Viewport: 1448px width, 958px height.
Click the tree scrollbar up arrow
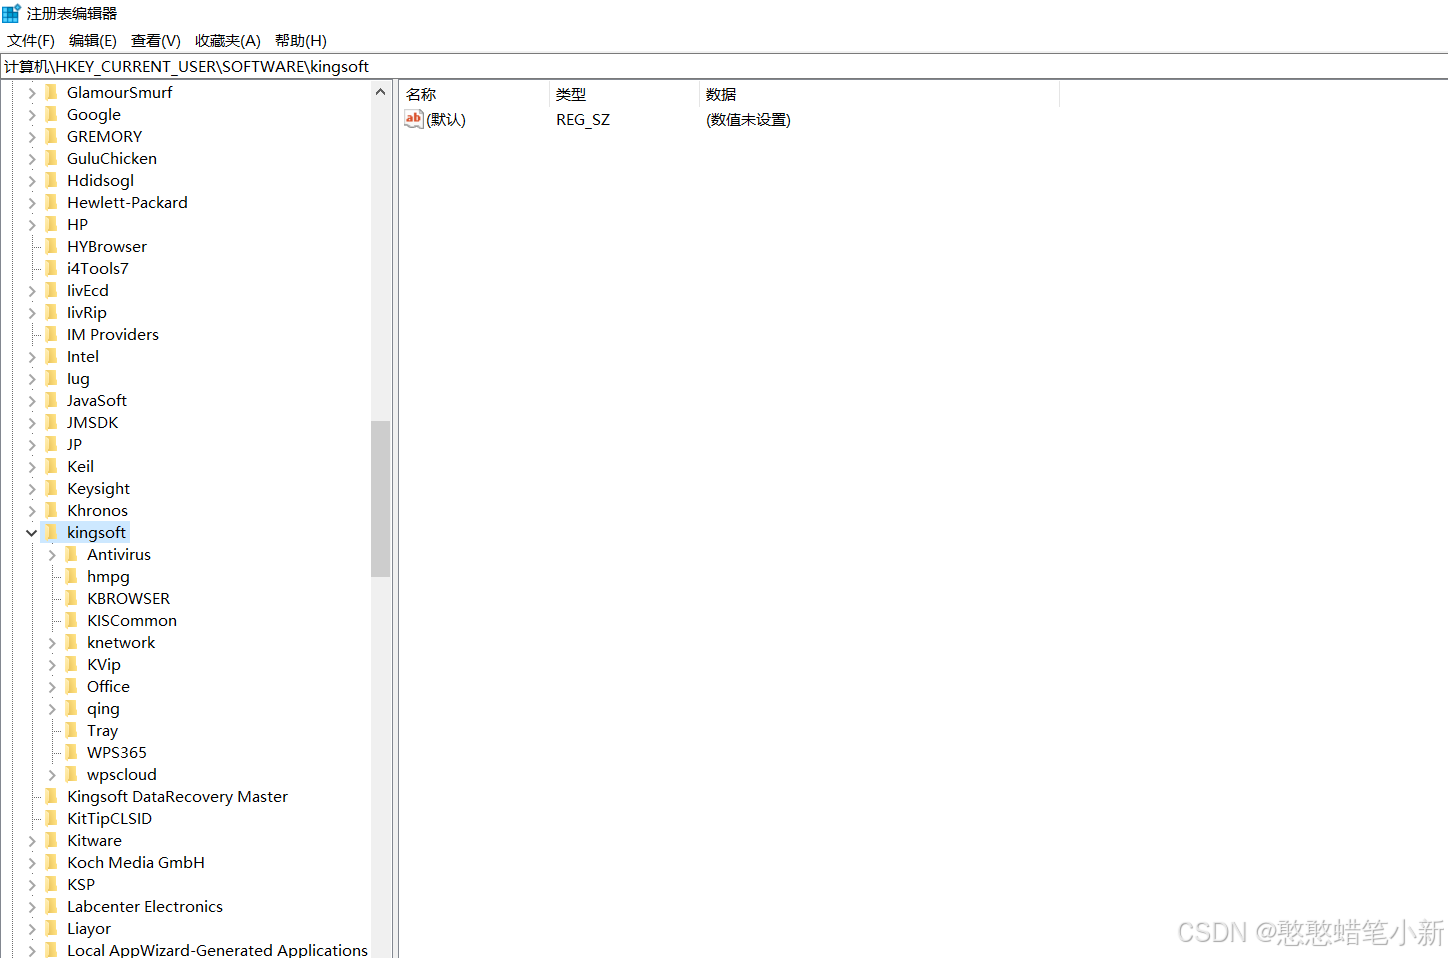(380, 92)
